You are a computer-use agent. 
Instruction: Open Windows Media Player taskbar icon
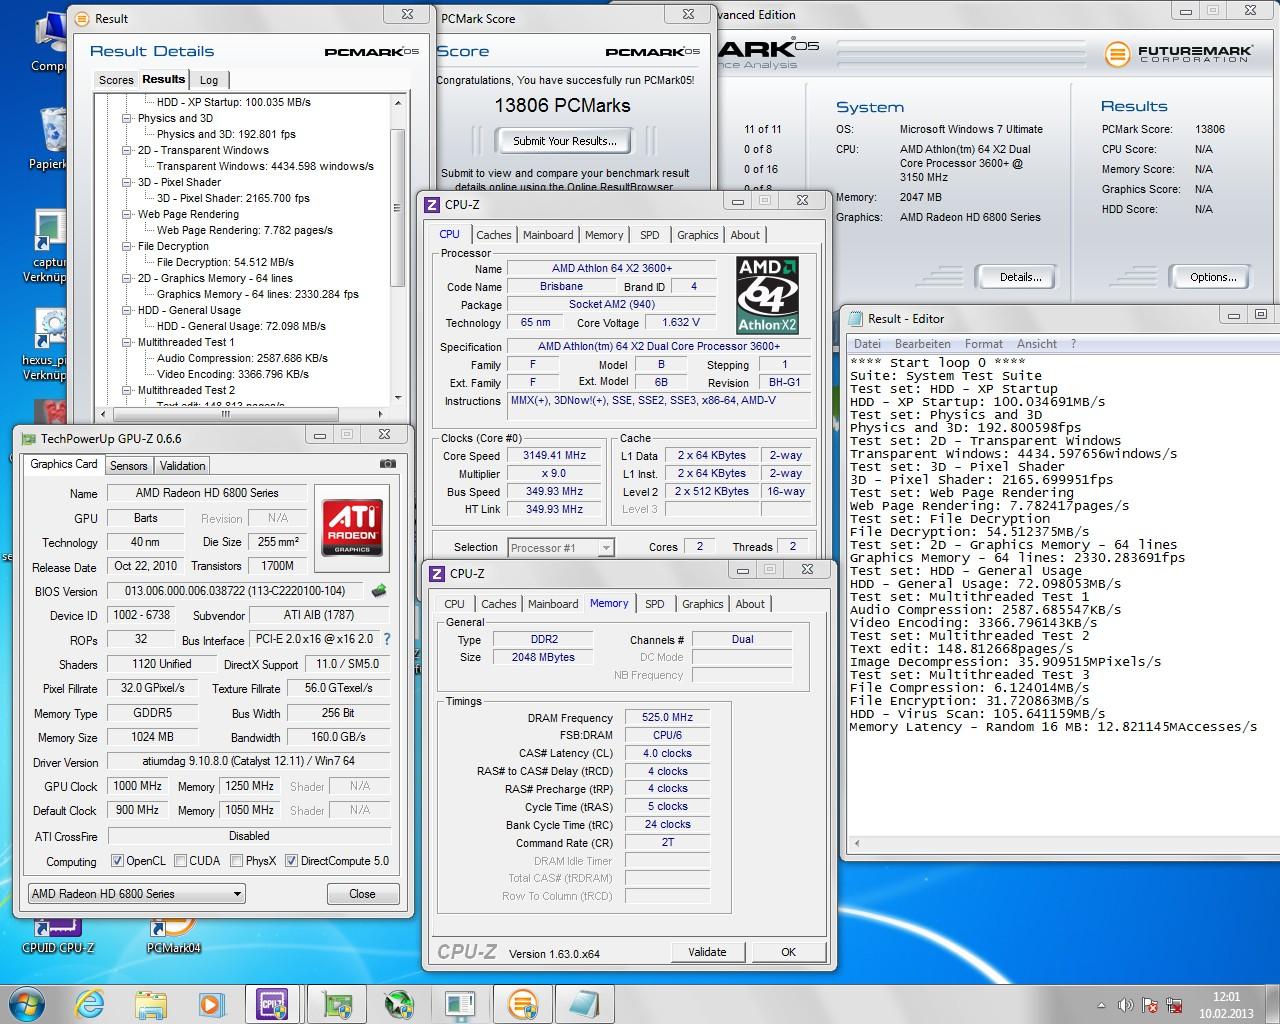pos(210,1003)
